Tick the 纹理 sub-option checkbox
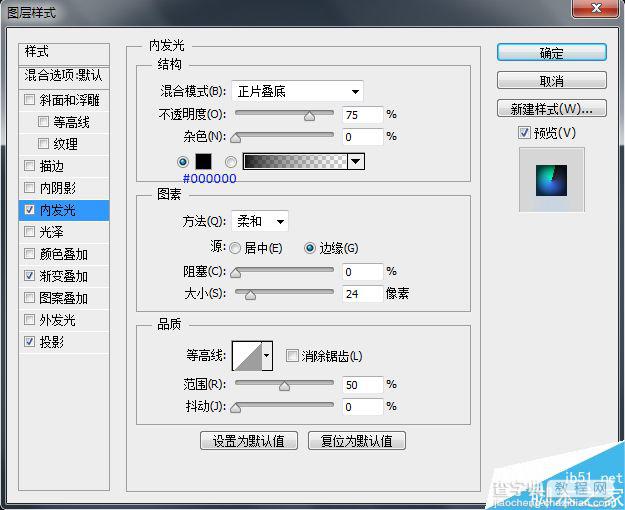 point(43,143)
